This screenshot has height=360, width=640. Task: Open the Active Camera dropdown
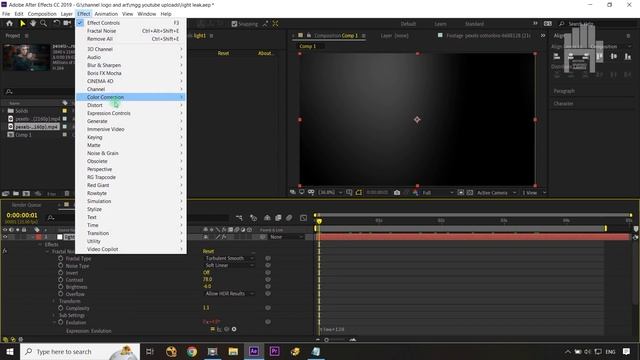tap(497, 193)
